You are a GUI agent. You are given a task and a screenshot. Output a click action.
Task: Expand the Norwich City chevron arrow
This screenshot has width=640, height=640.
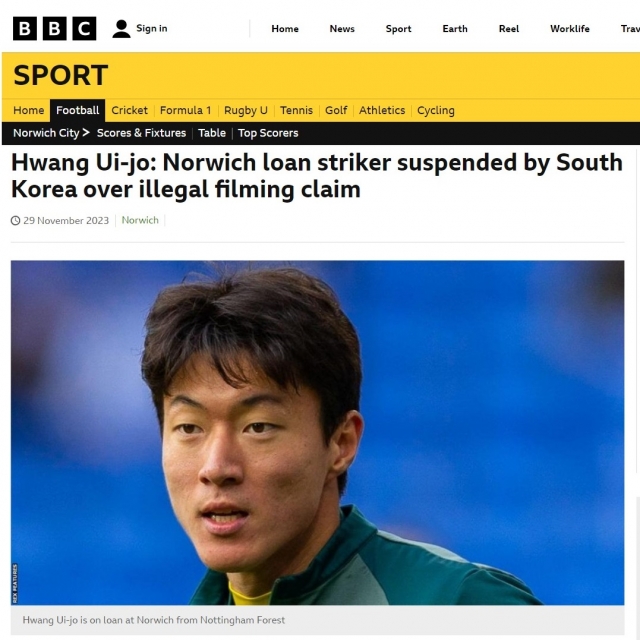[86, 133]
